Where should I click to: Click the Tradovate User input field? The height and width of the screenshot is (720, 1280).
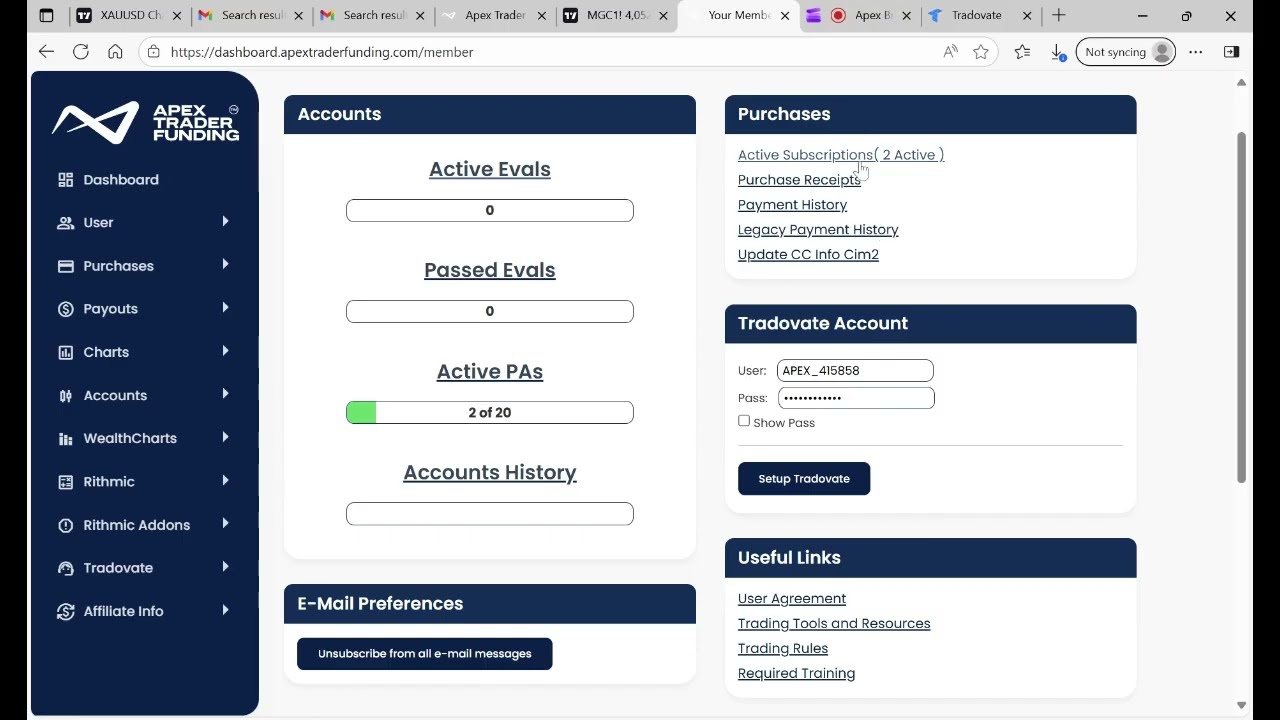(855, 371)
